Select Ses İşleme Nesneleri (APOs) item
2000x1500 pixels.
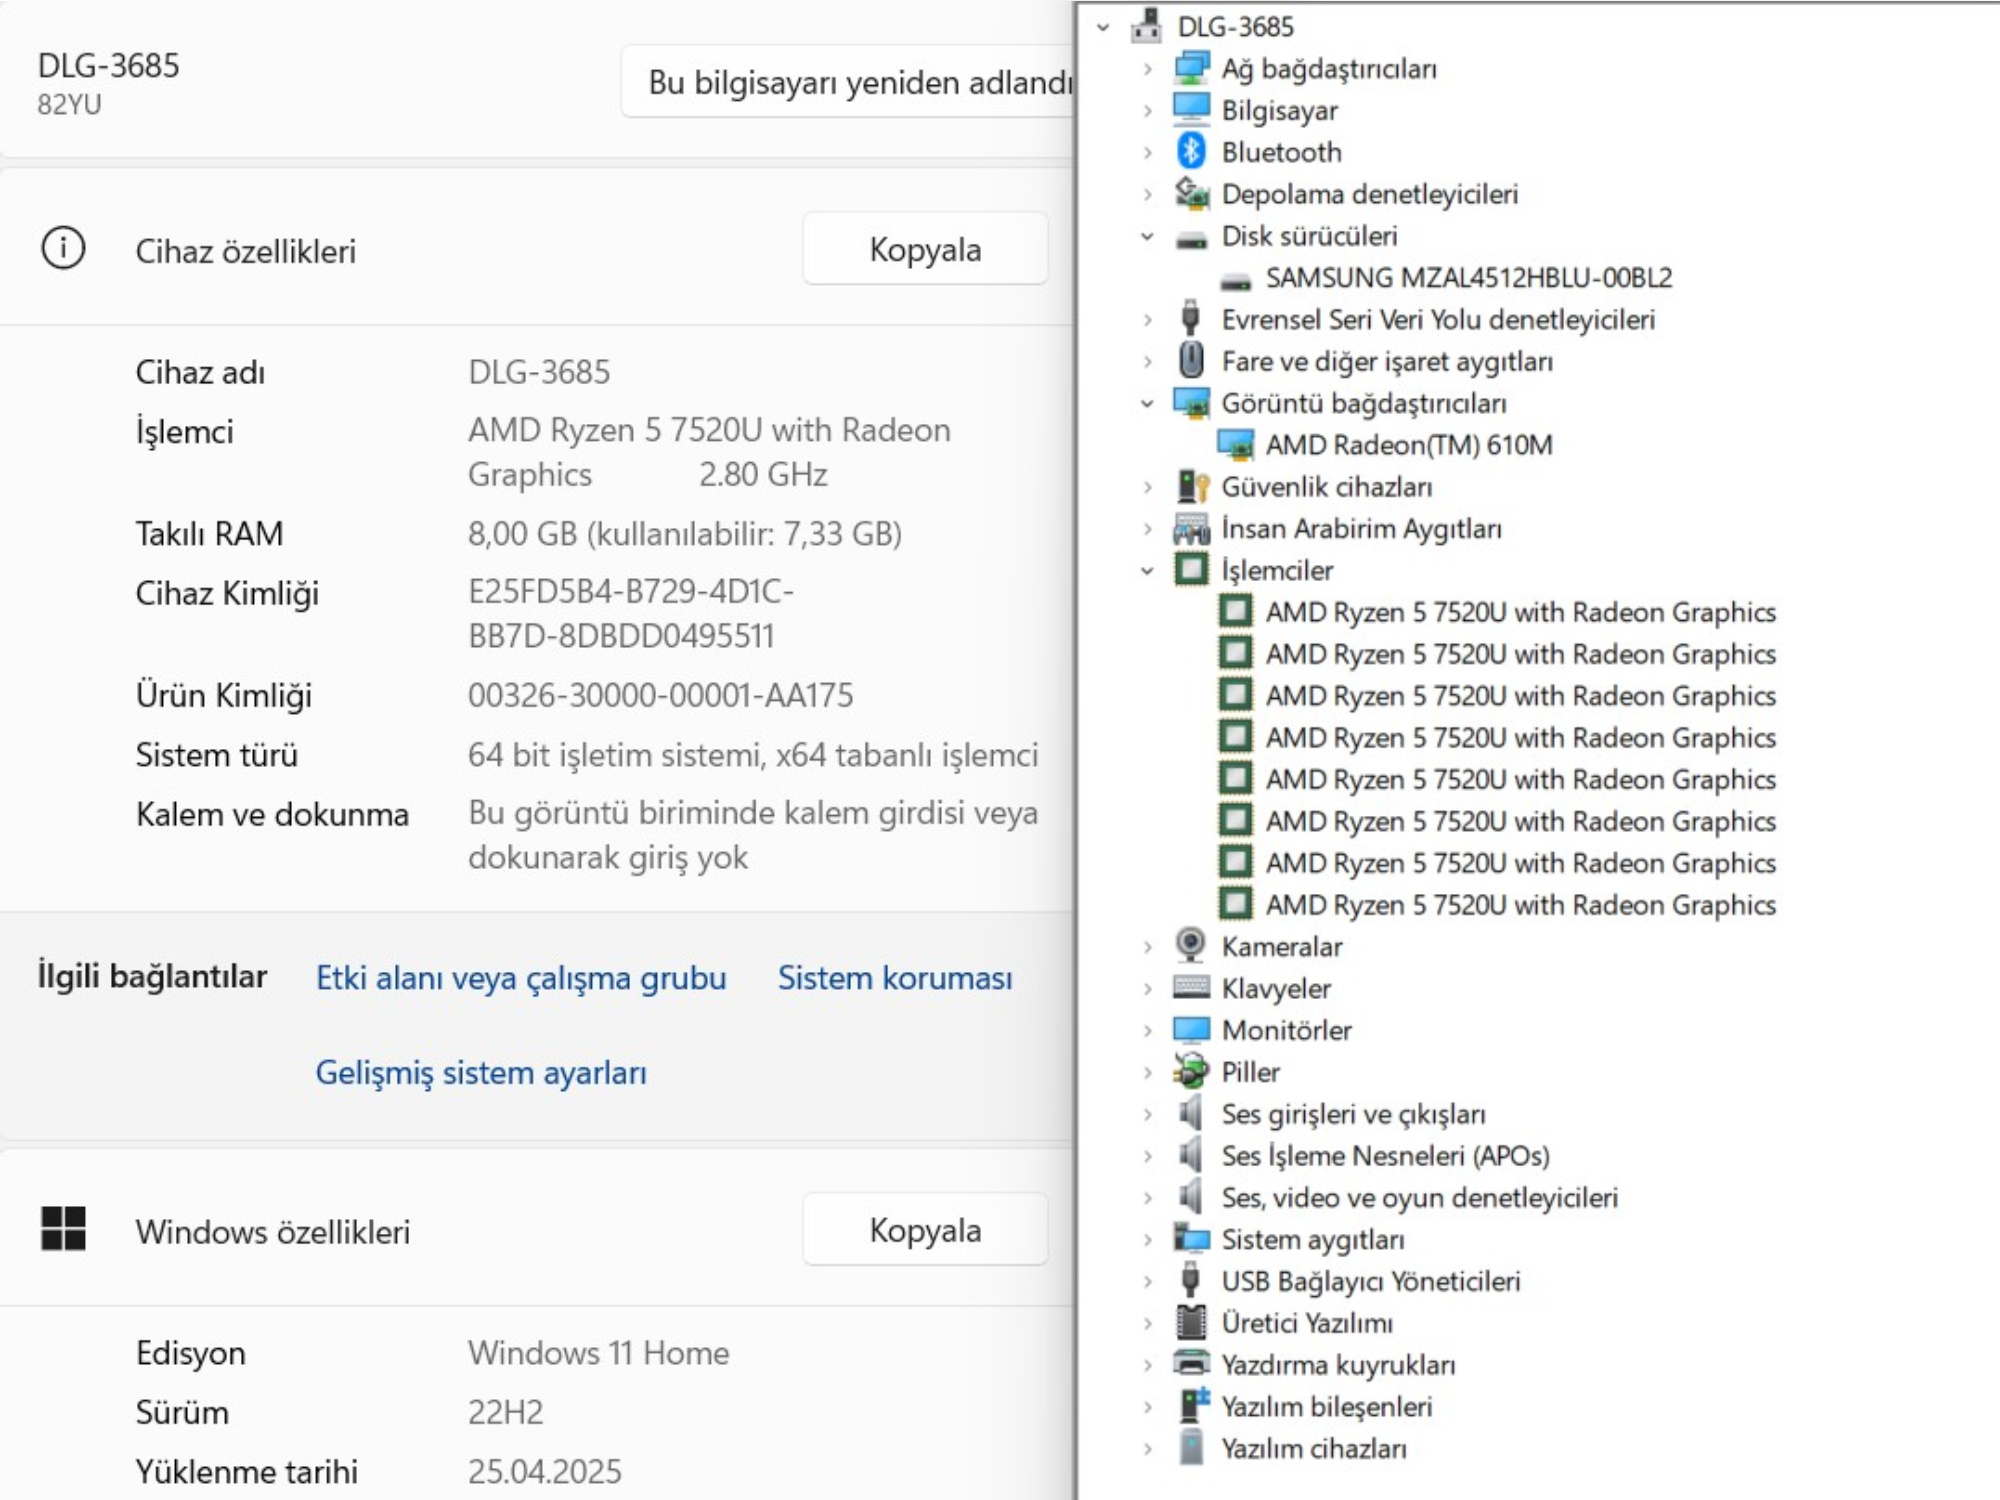tap(1385, 1155)
